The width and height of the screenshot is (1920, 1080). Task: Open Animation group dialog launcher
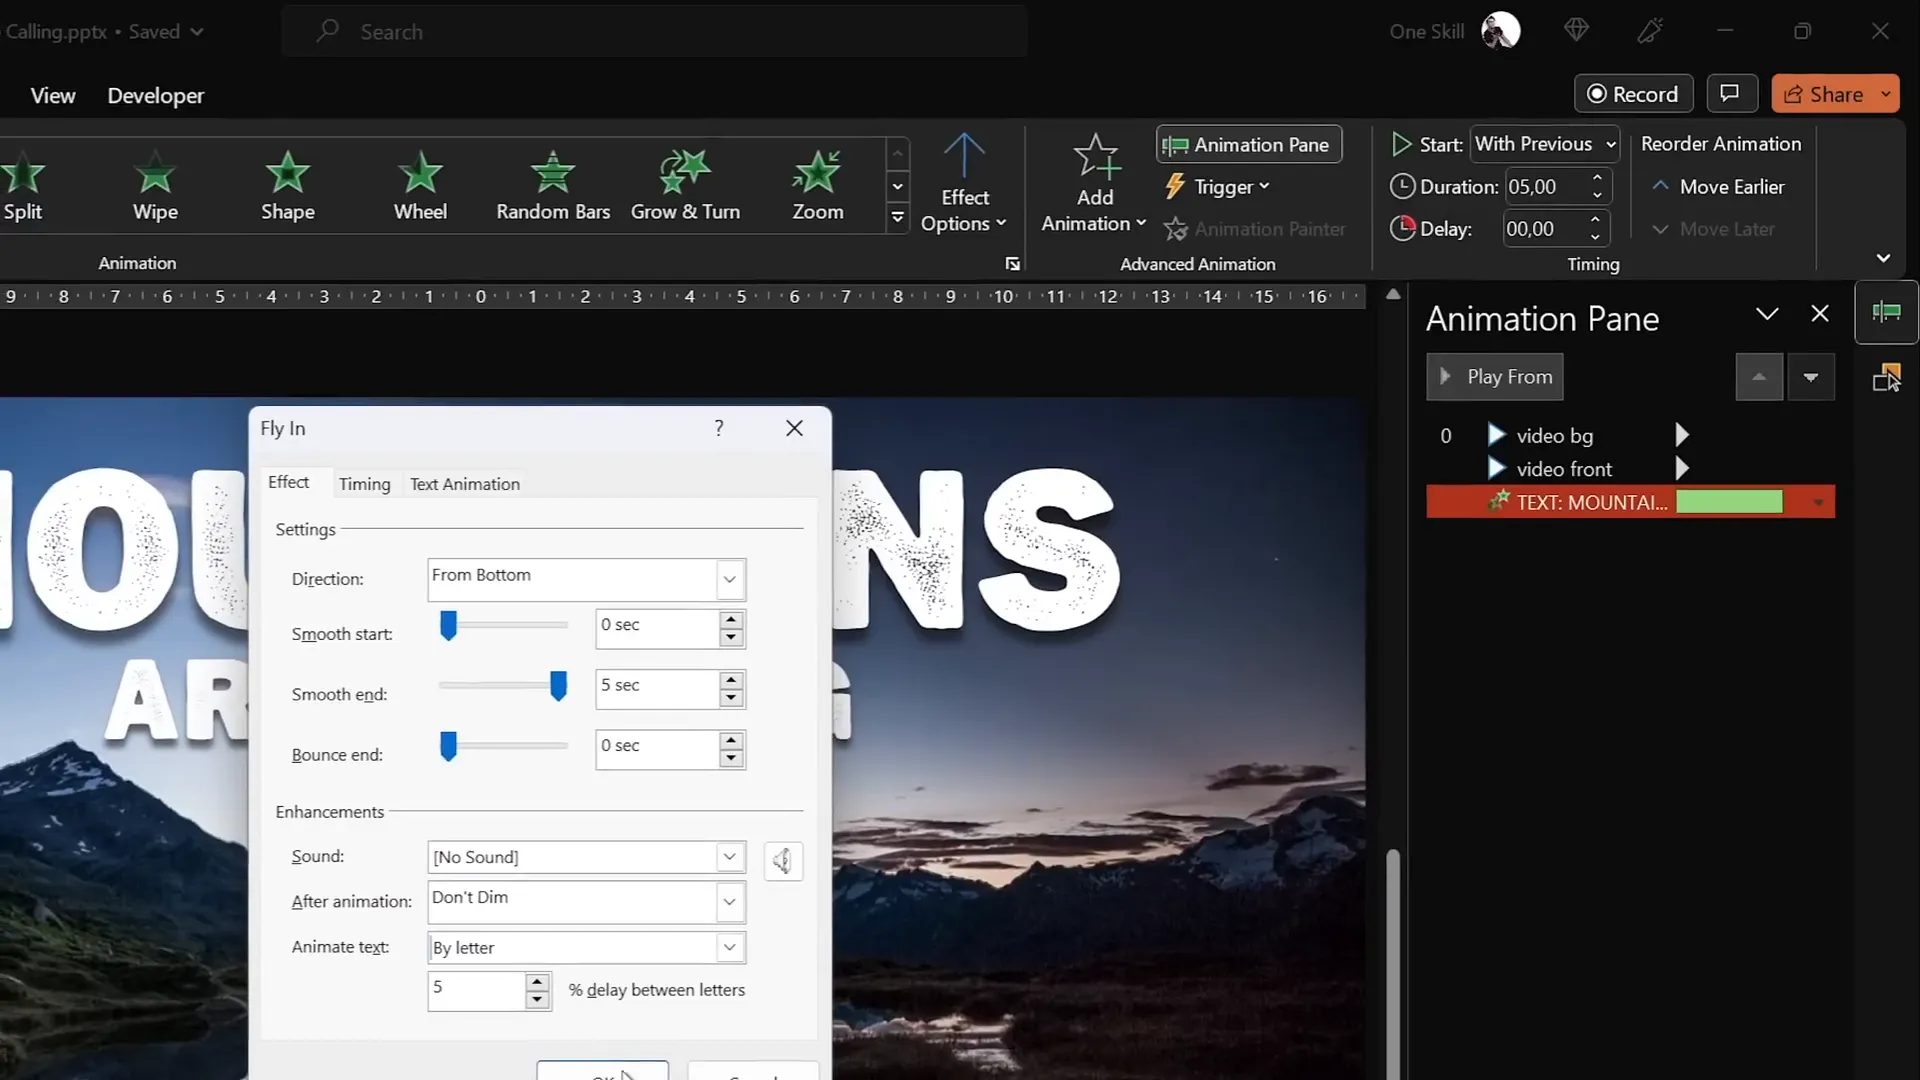[1012, 264]
